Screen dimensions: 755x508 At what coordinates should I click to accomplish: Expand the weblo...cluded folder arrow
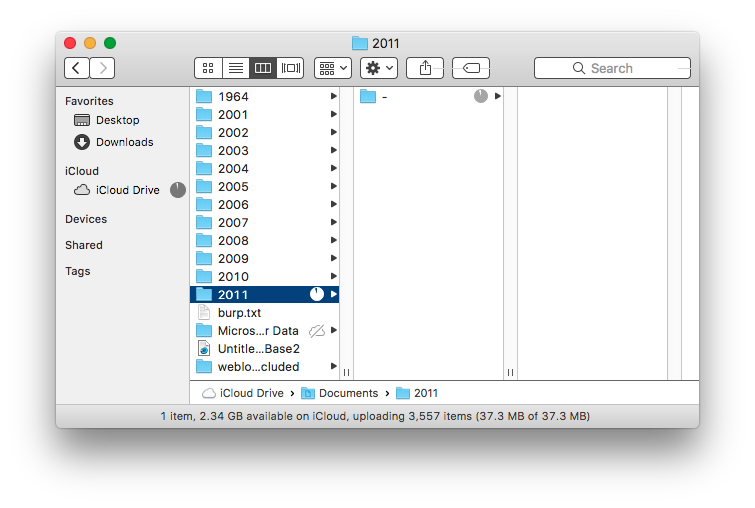click(x=333, y=366)
